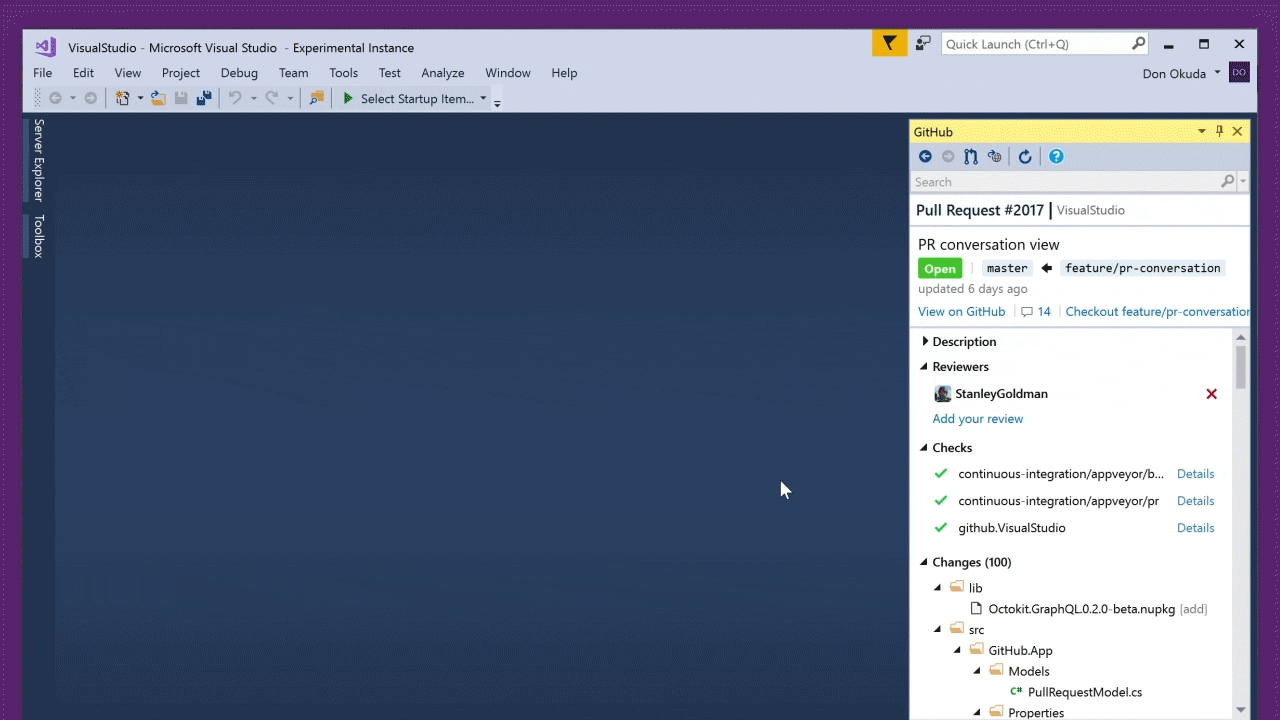Remove StanleyGoldman red X status
The height and width of the screenshot is (720, 1280).
[1211, 394]
